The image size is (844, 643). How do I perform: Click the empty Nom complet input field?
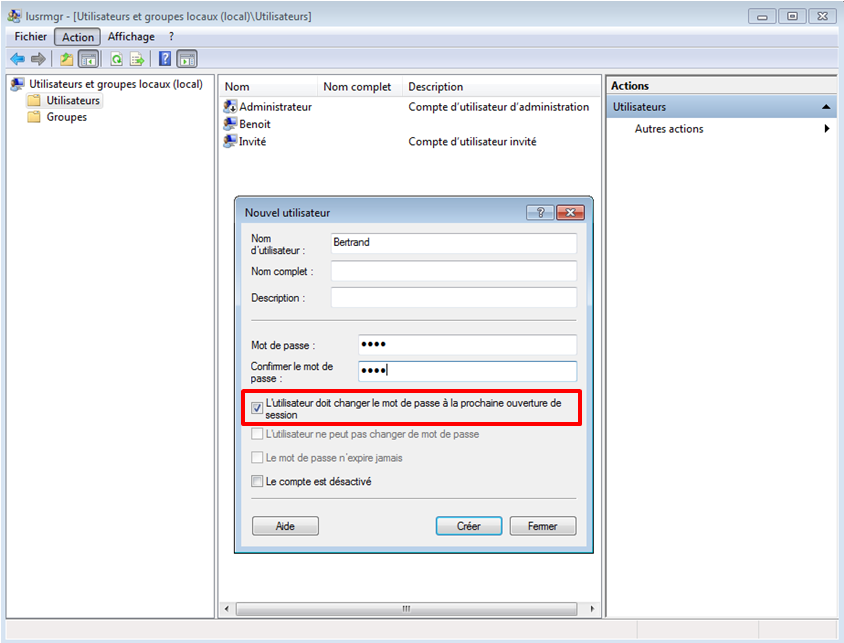click(x=454, y=271)
